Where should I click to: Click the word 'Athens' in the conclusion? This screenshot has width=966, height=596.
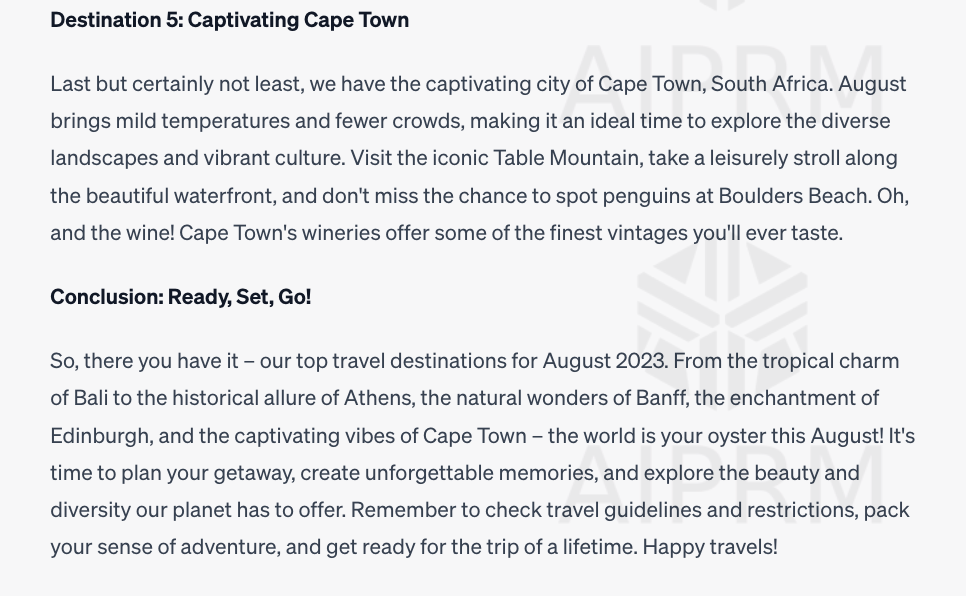(x=377, y=398)
